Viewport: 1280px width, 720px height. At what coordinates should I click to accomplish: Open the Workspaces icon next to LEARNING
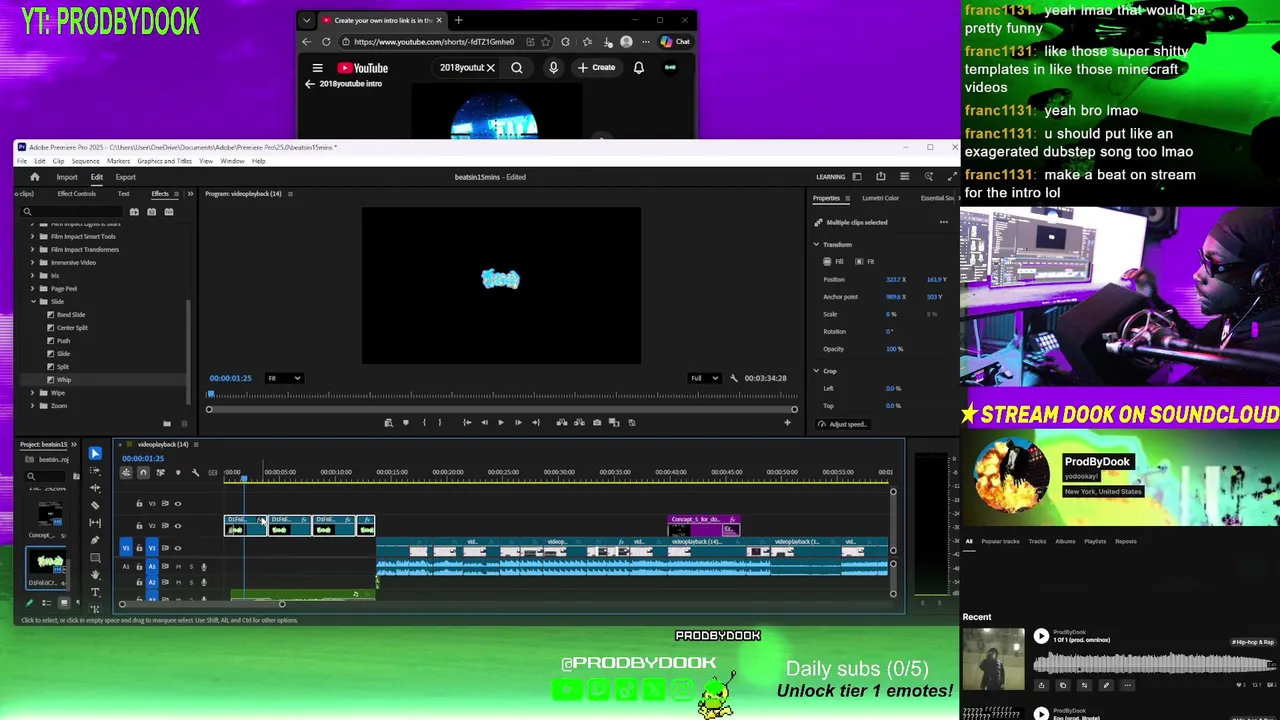pos(857,177)
